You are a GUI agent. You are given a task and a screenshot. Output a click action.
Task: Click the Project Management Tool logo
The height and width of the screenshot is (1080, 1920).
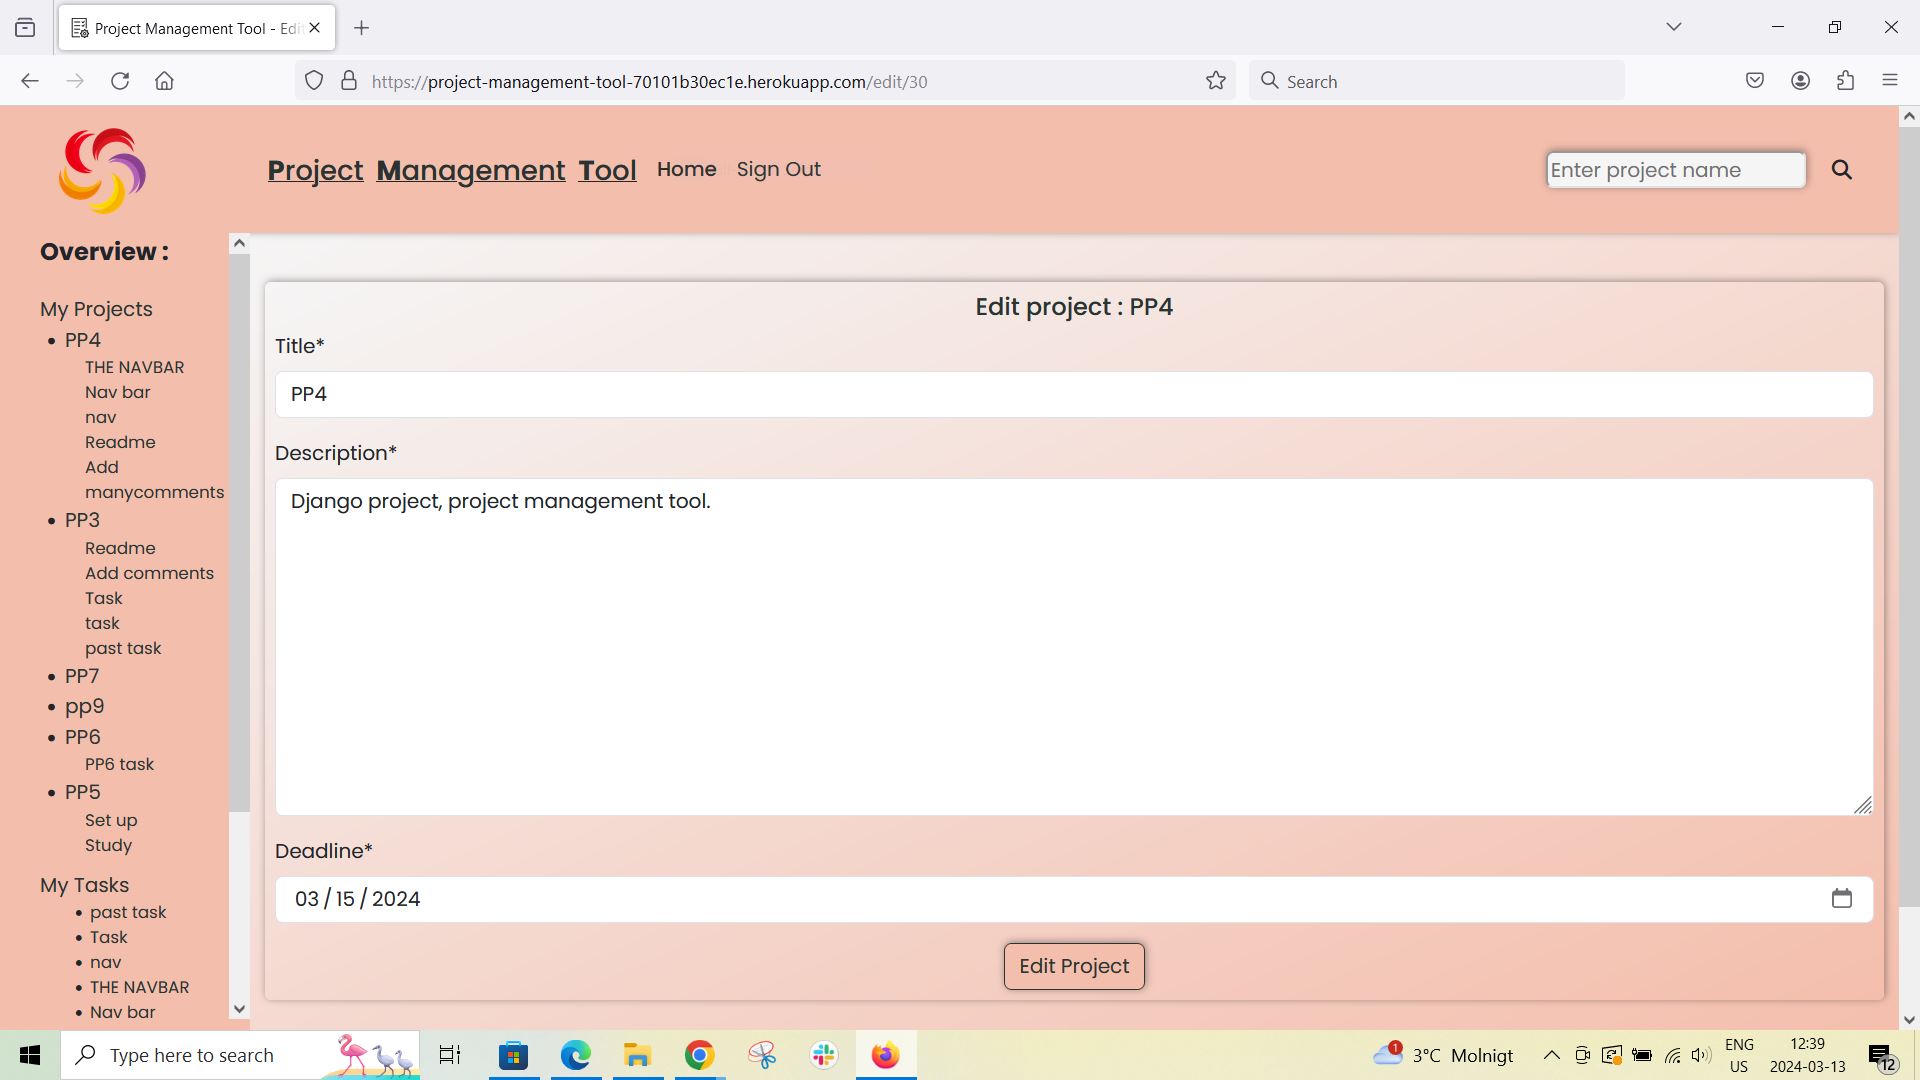pyautogui.click(x=101, y=170)
